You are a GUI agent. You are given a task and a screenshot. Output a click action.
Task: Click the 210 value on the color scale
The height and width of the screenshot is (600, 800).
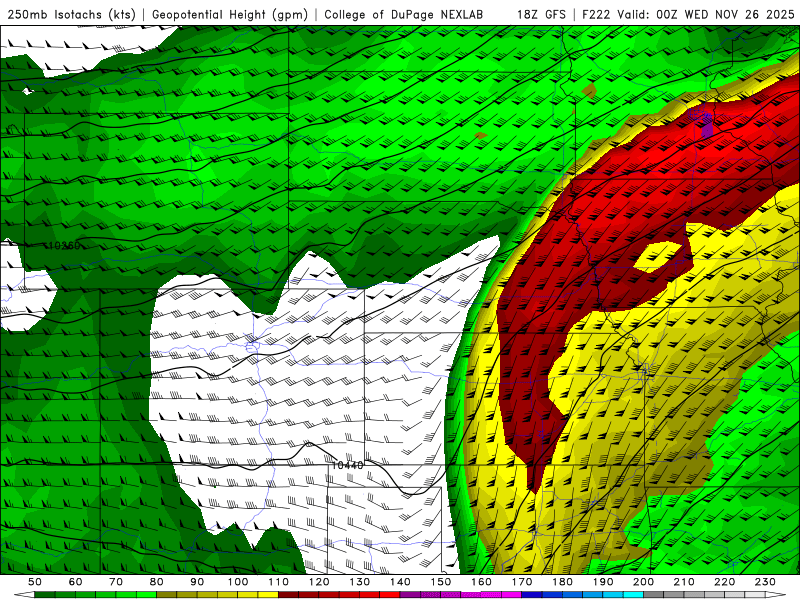[x=685, y=582]
